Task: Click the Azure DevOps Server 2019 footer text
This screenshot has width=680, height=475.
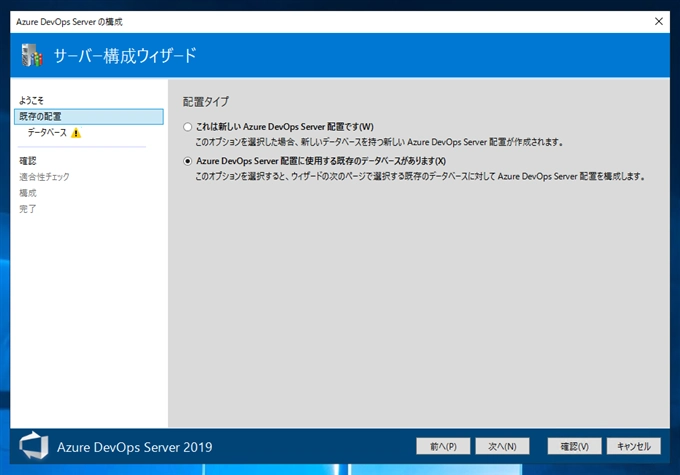Action: point(134,447)
